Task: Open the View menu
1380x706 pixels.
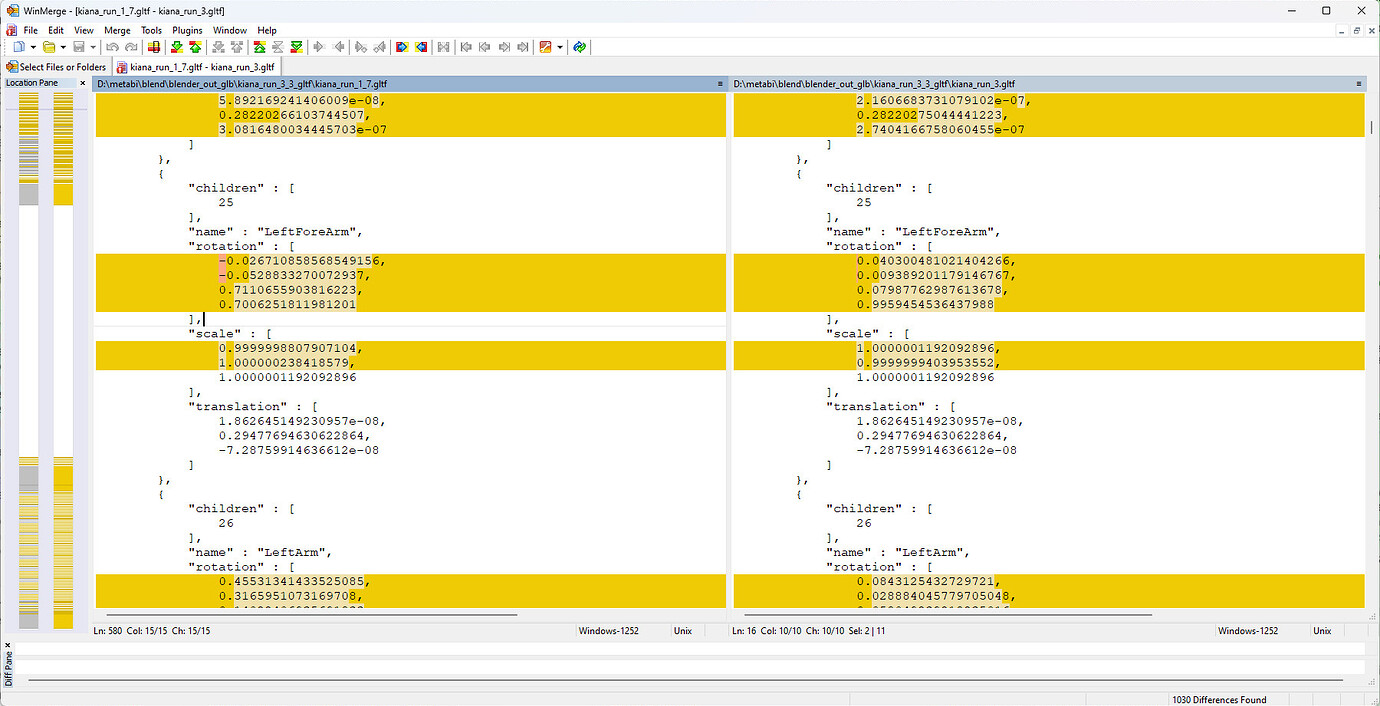Action: 84,30
